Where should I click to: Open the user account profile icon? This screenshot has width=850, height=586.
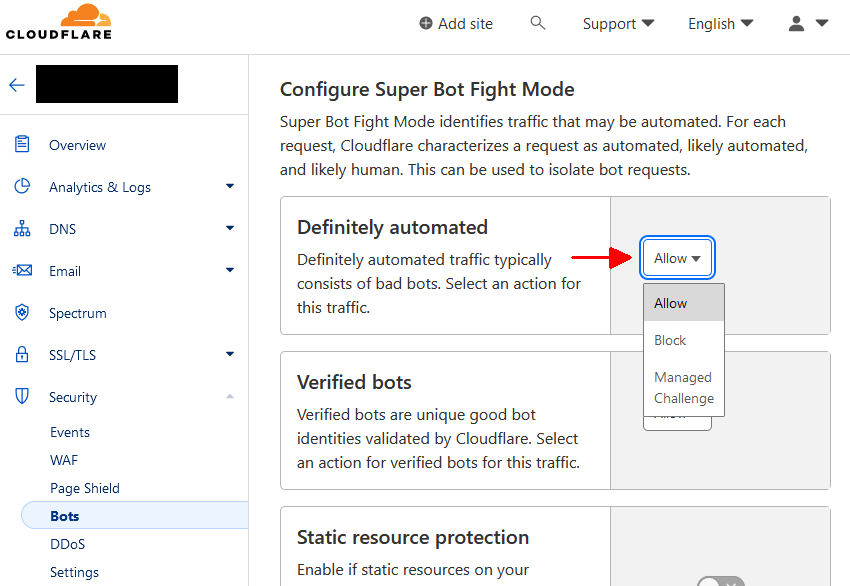click(x=796, y=23)
